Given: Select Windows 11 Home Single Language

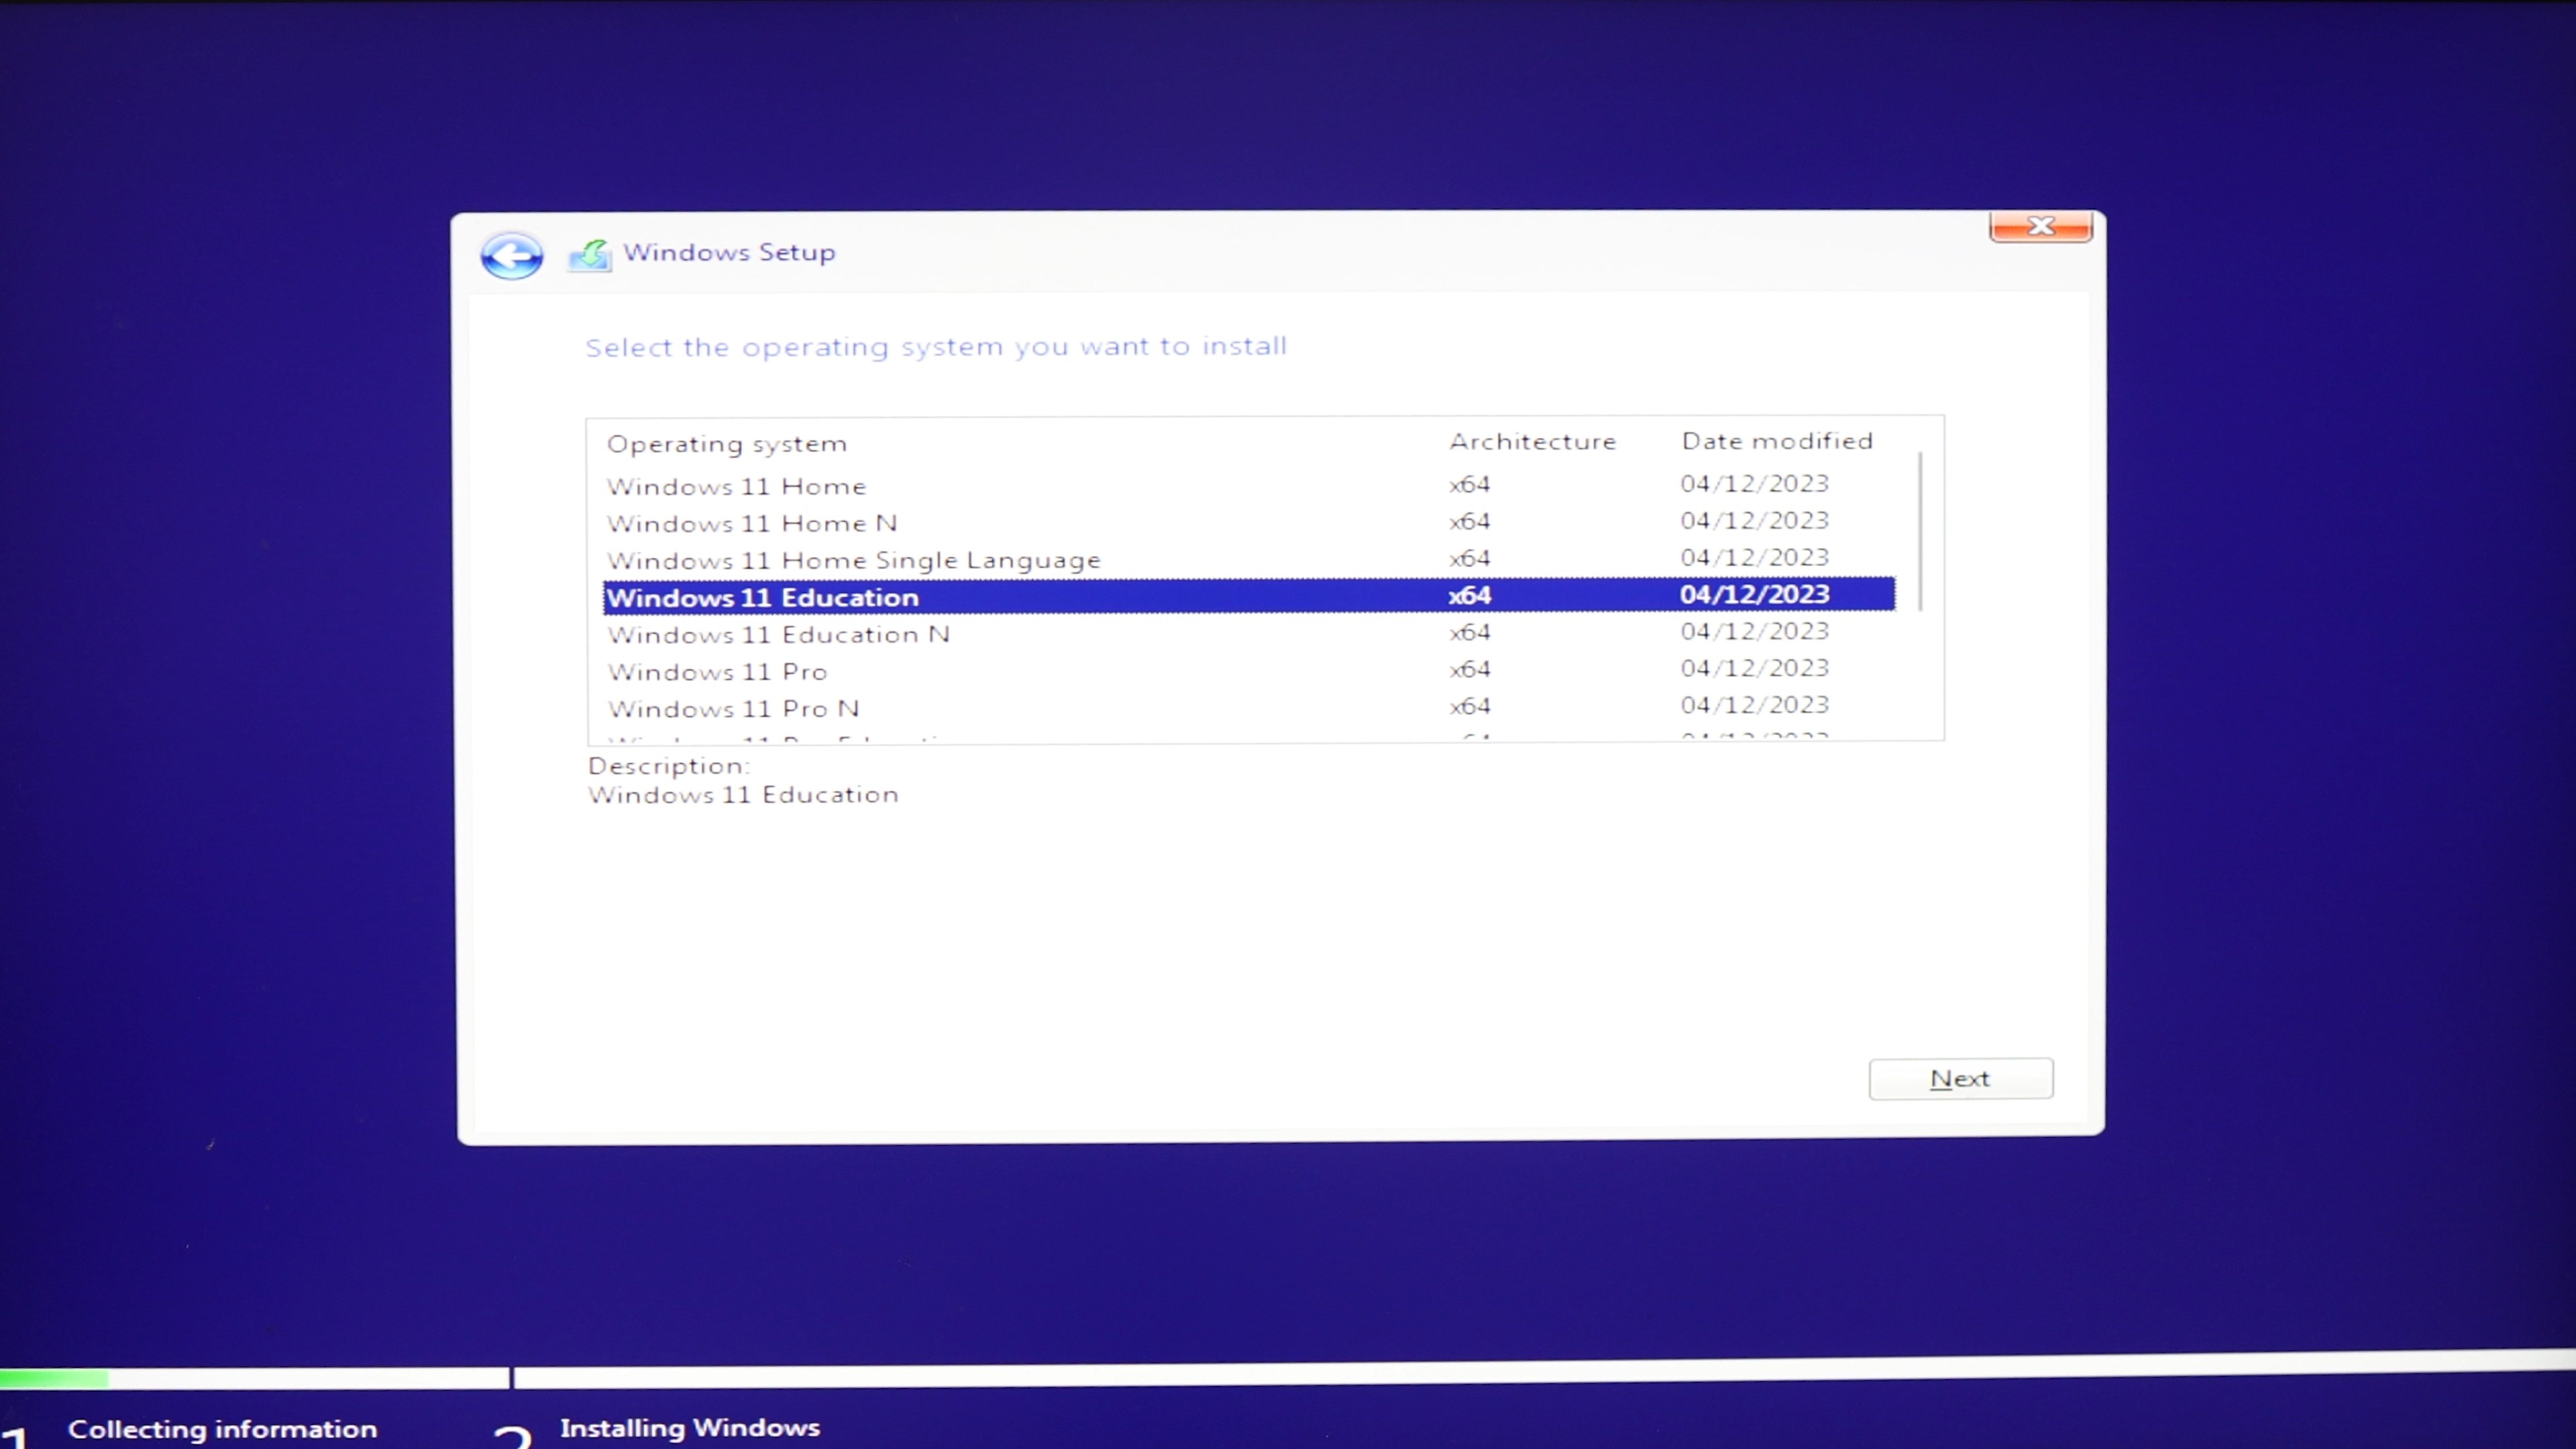Looking at the screenshot, I should click(x=1249, y=559).
